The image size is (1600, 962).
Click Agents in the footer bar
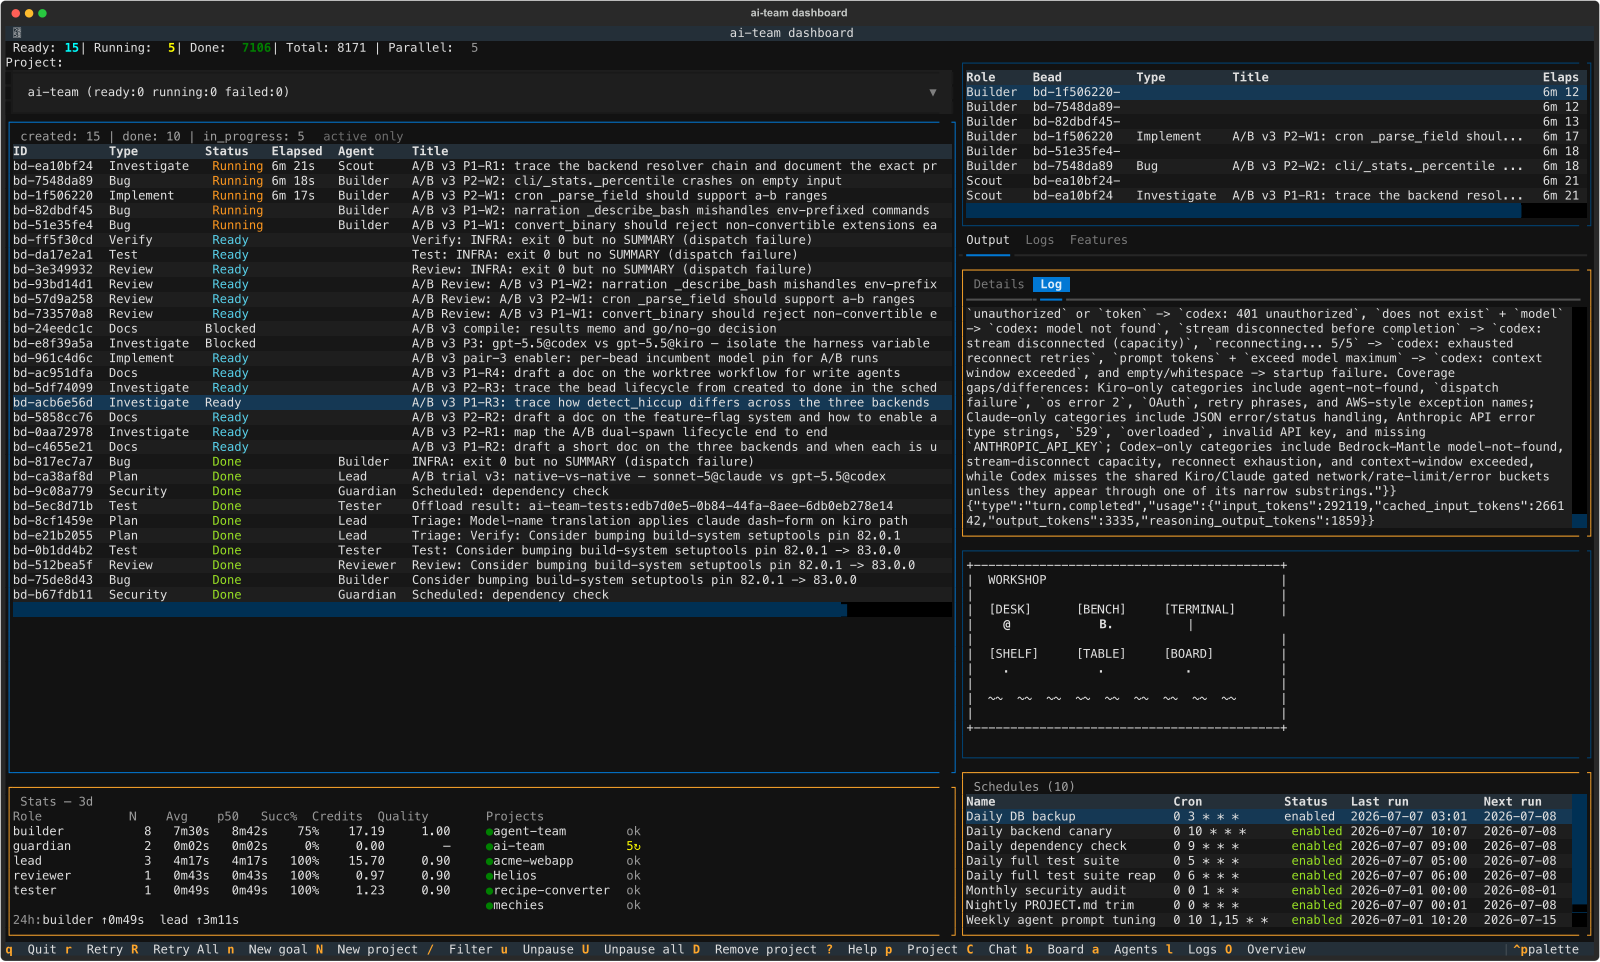coord(1135,950)
